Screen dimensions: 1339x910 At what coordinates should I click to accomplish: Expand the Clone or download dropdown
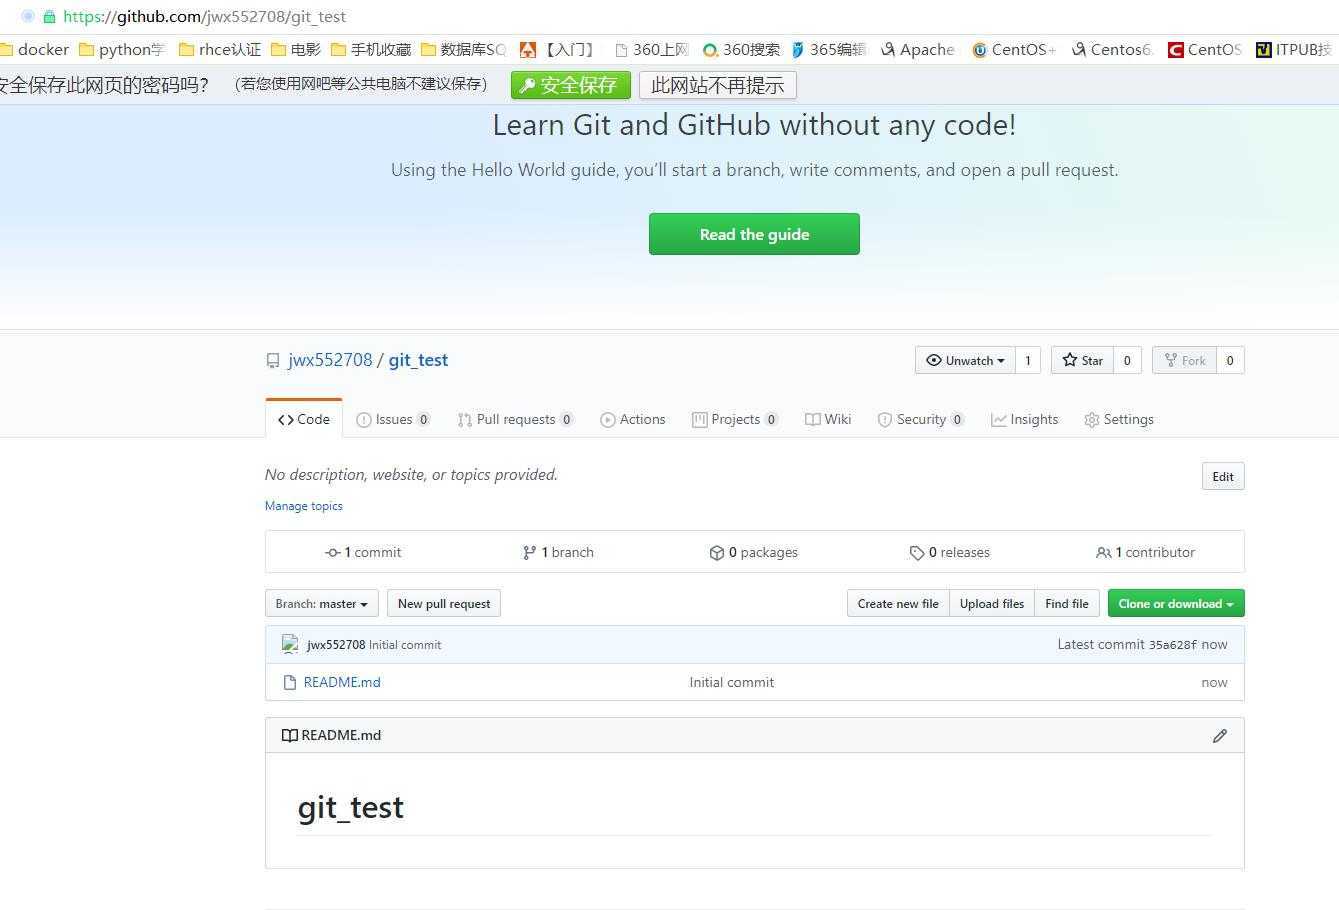(1175, 604)
